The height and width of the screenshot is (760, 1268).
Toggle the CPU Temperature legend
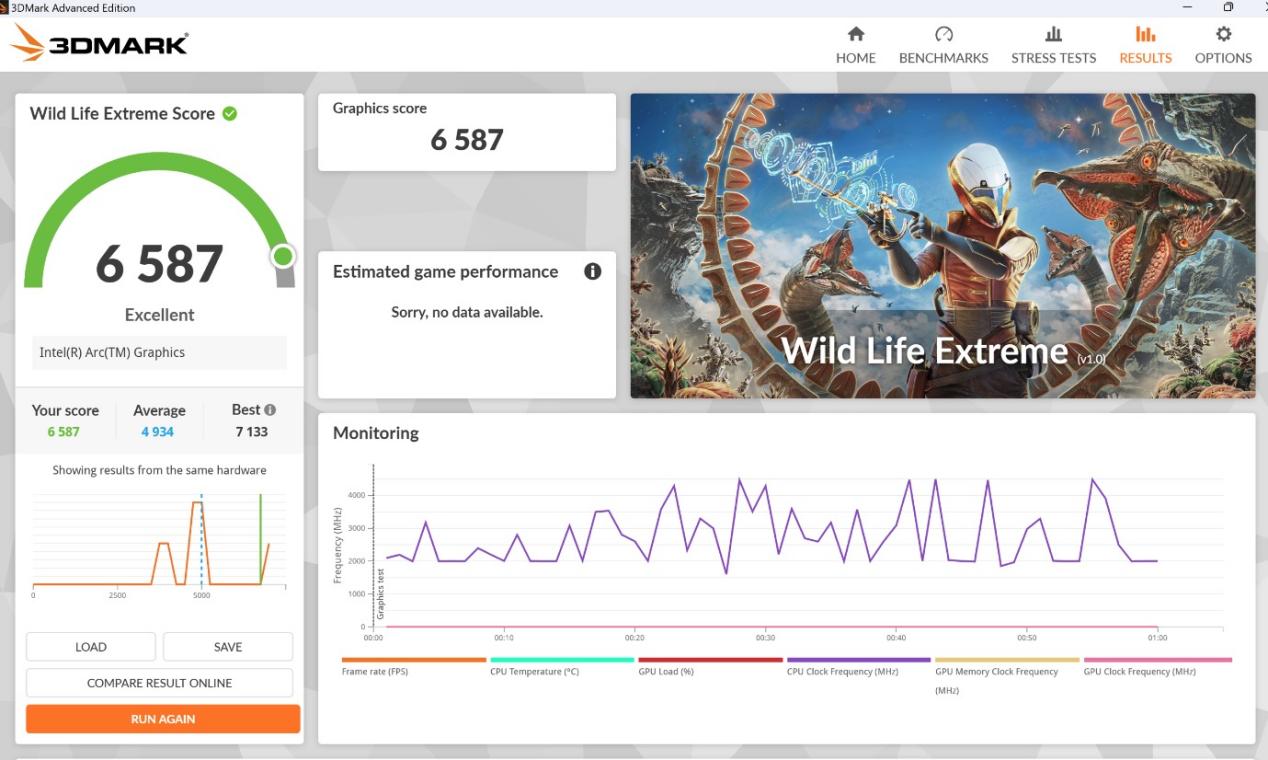[562, 666]
